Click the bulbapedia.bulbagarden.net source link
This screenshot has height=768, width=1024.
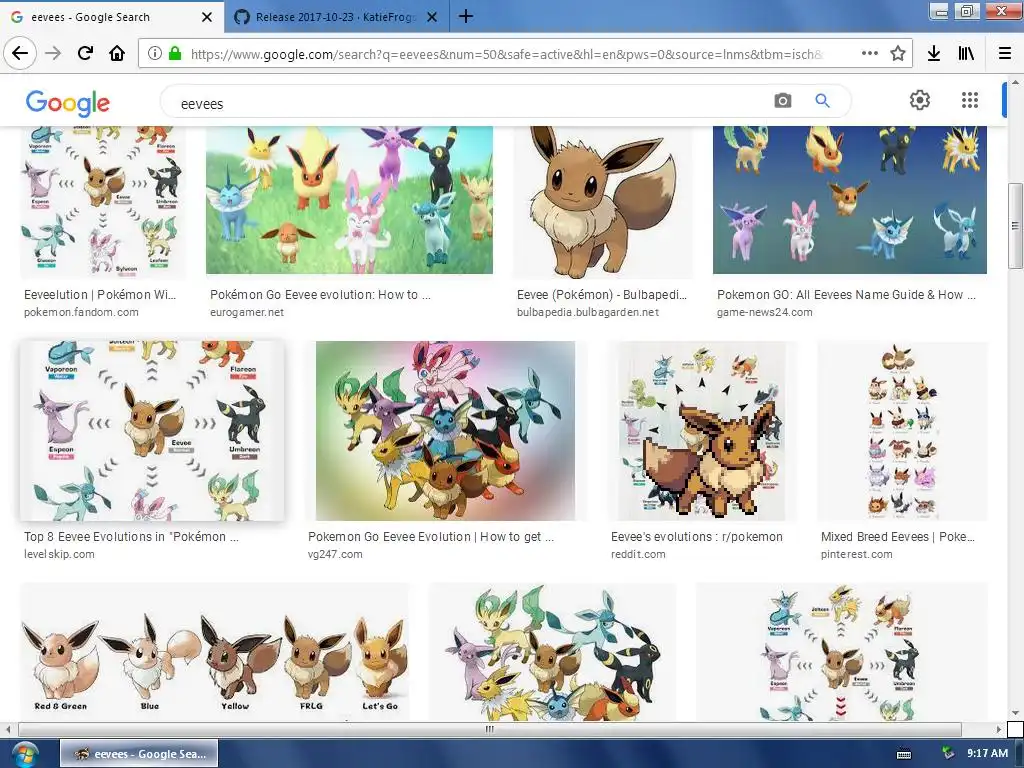[588, 312]
